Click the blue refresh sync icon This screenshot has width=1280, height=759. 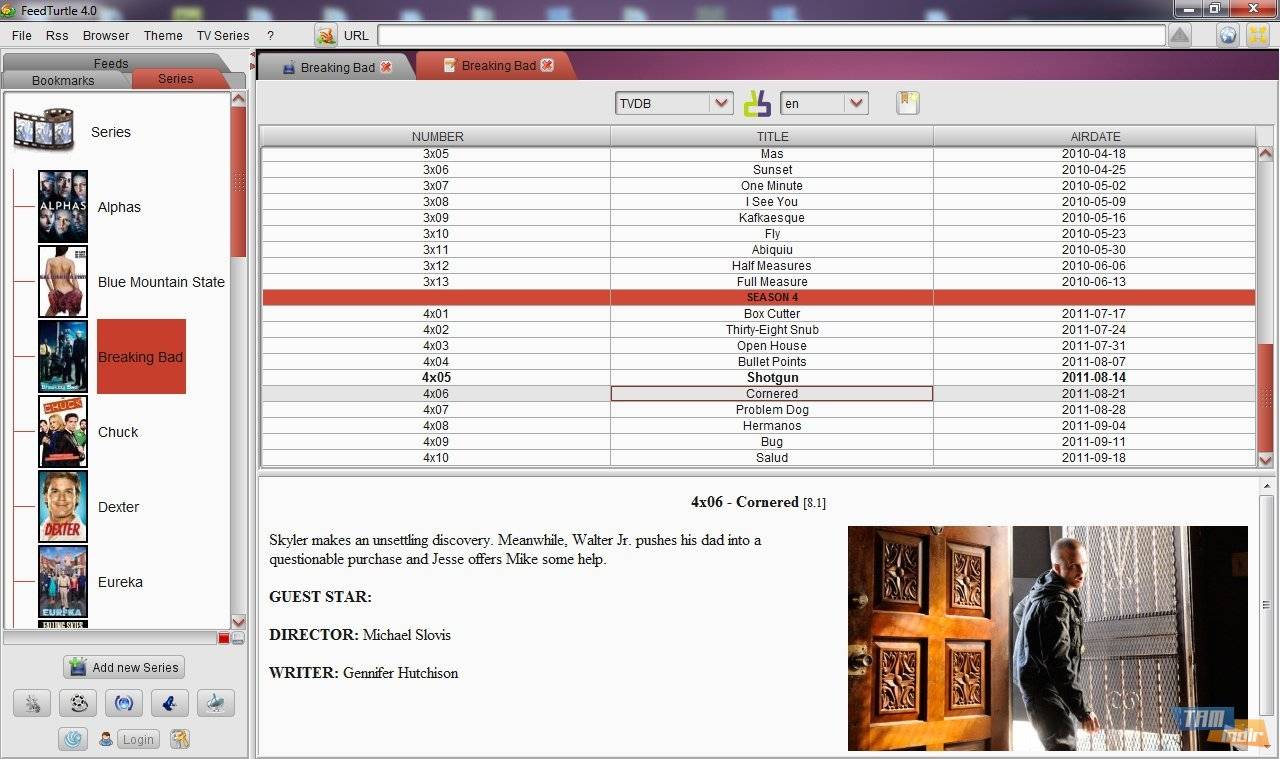click(124, 703)
